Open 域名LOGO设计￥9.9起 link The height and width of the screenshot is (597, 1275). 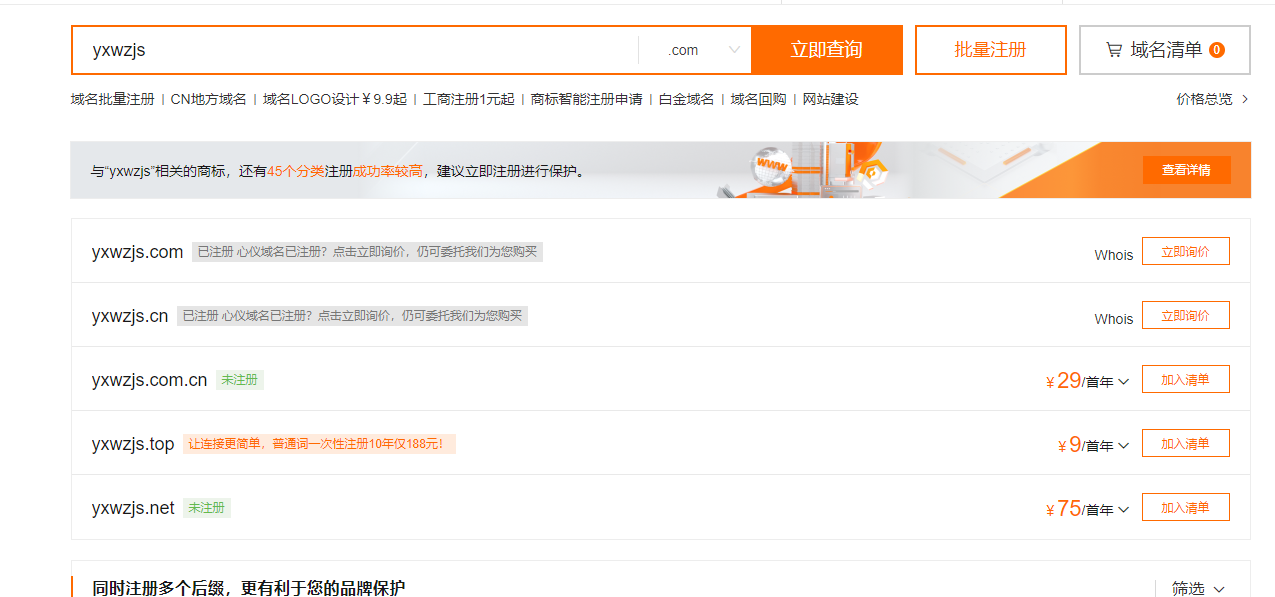[x=335, y=99]
